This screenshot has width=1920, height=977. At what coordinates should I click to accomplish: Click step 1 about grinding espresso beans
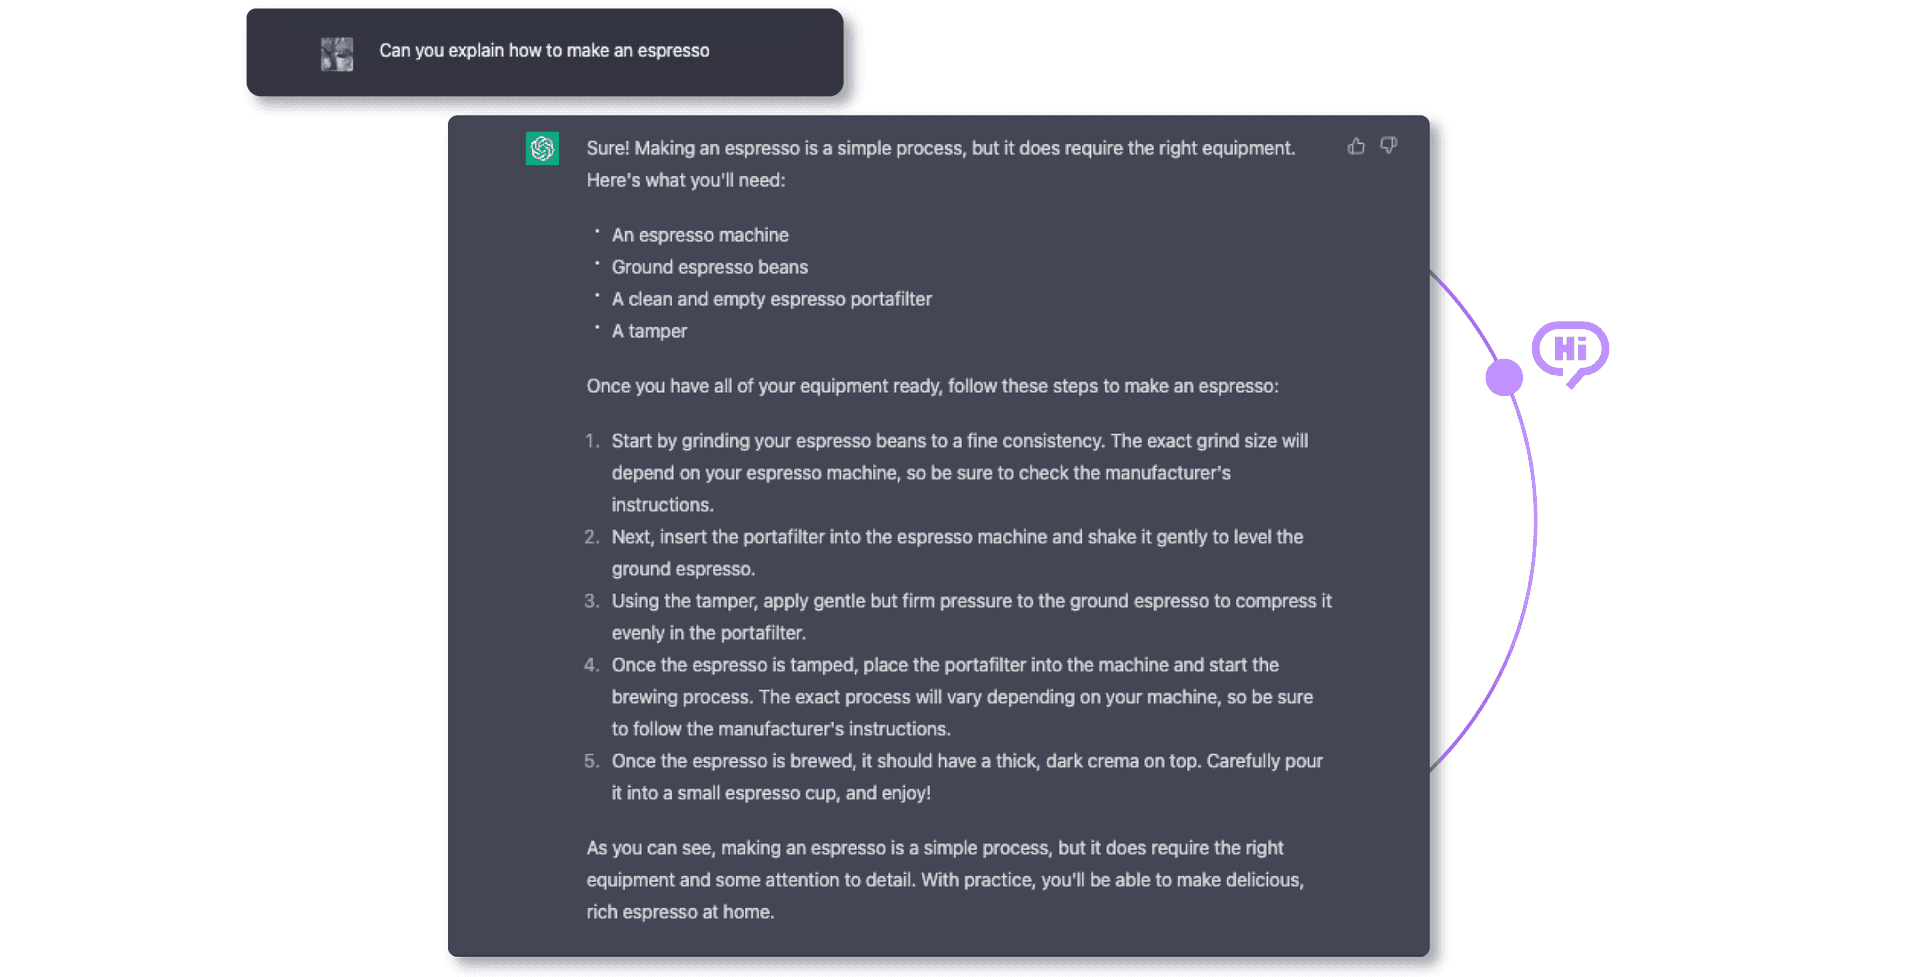click(x=959, y=472)
